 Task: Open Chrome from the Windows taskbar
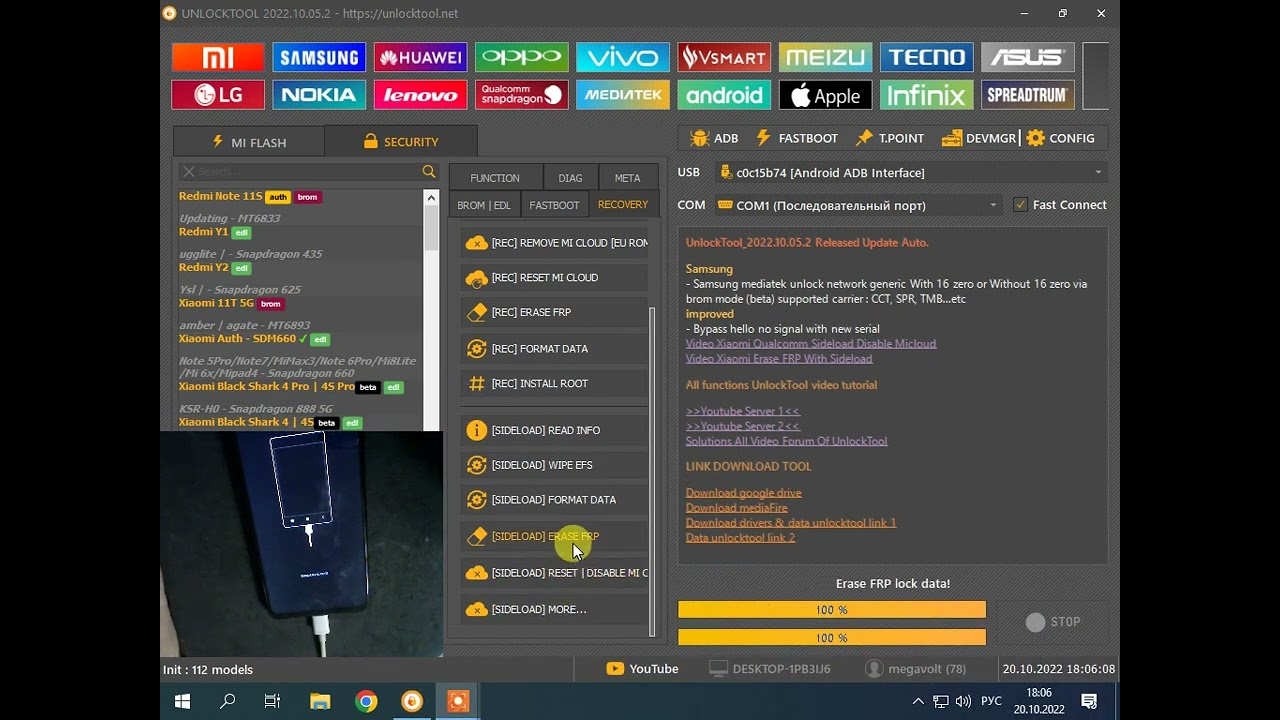click(366, 701)
